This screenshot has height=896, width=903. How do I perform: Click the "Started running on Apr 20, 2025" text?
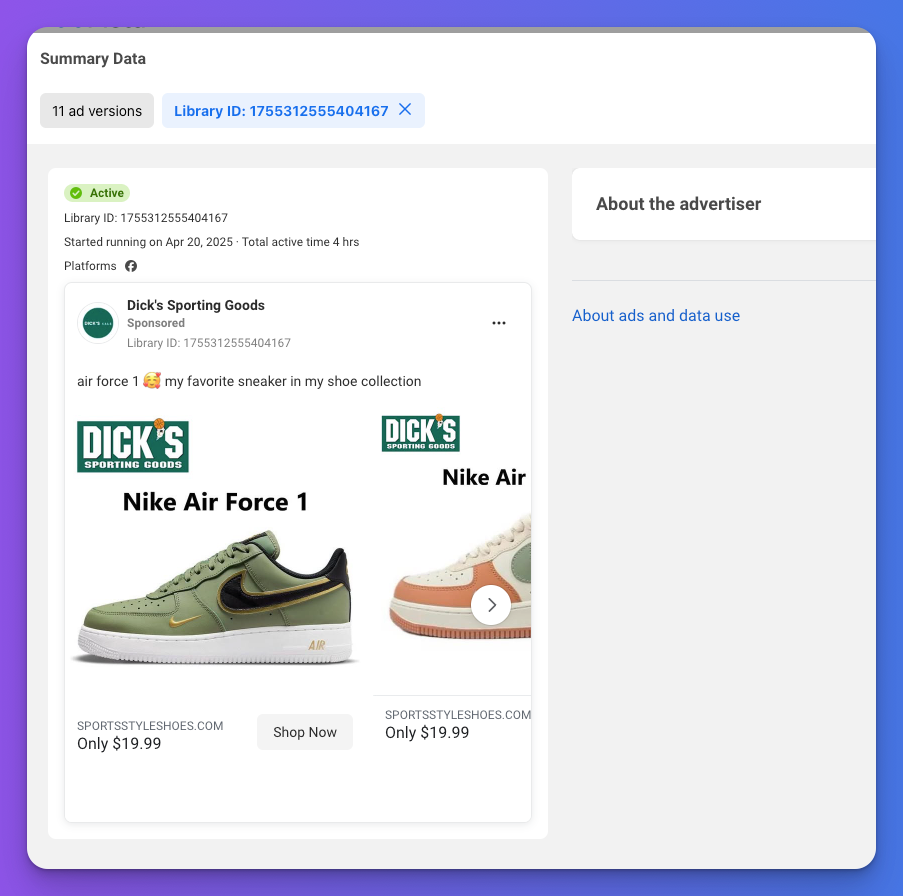[x=149, y=242]
